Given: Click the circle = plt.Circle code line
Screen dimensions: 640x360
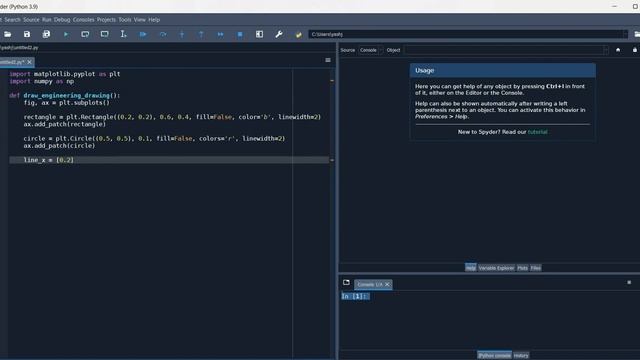Looking at the screenshot, I should [x=154, y=138].
